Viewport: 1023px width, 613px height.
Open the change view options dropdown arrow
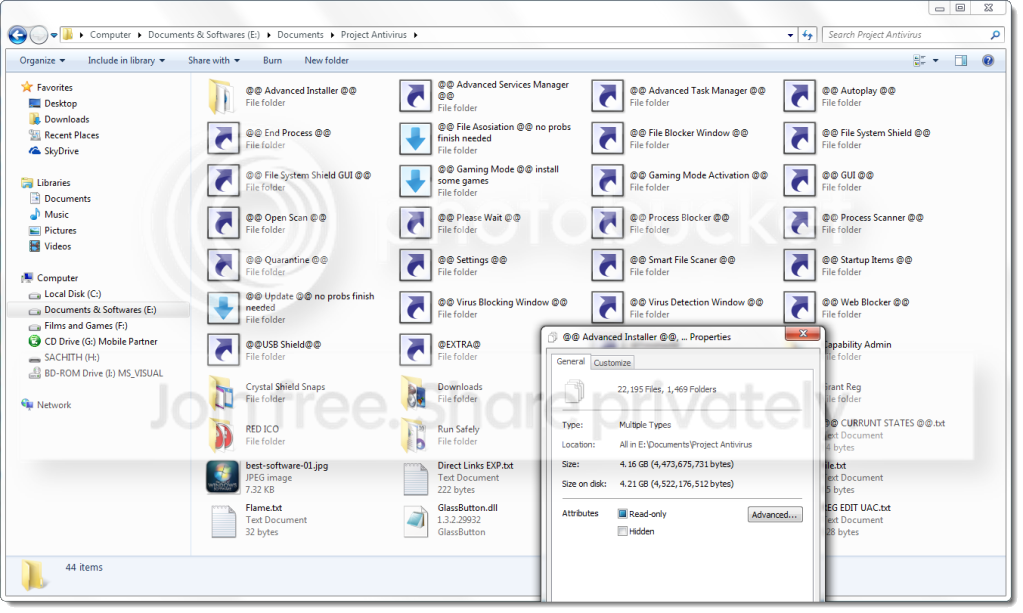tap(936, 61)
